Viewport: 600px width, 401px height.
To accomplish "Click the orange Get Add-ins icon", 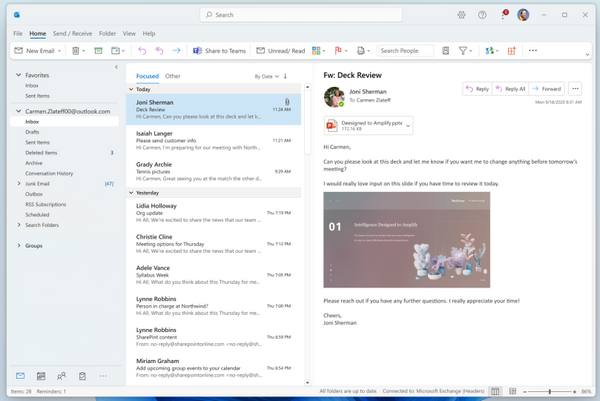I will point(512,51).
